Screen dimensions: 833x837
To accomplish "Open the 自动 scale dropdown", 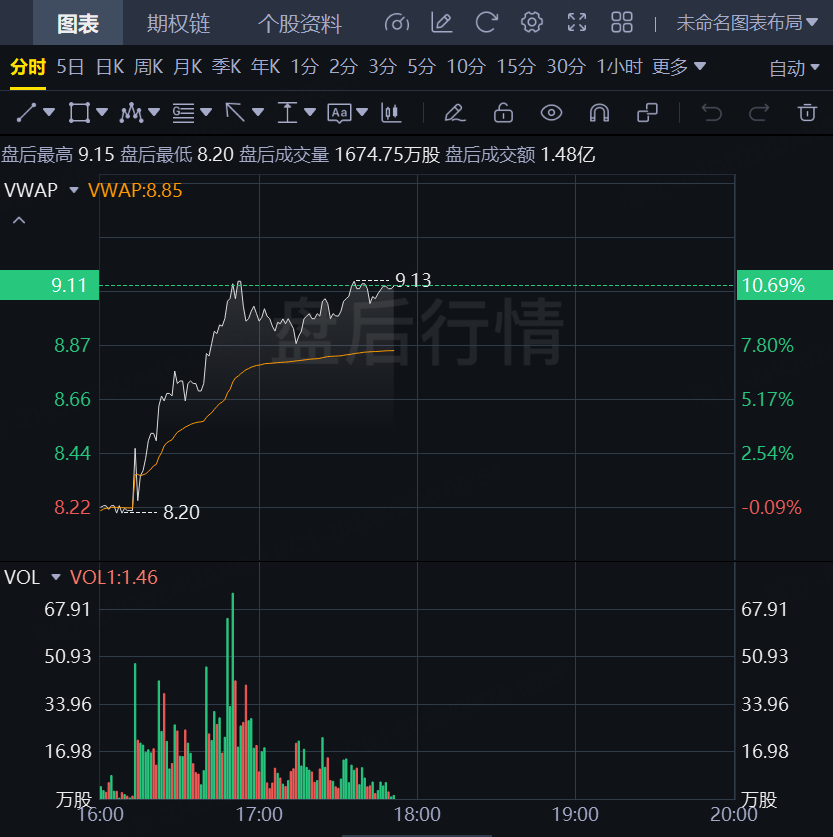I will [x=796, y=68].
